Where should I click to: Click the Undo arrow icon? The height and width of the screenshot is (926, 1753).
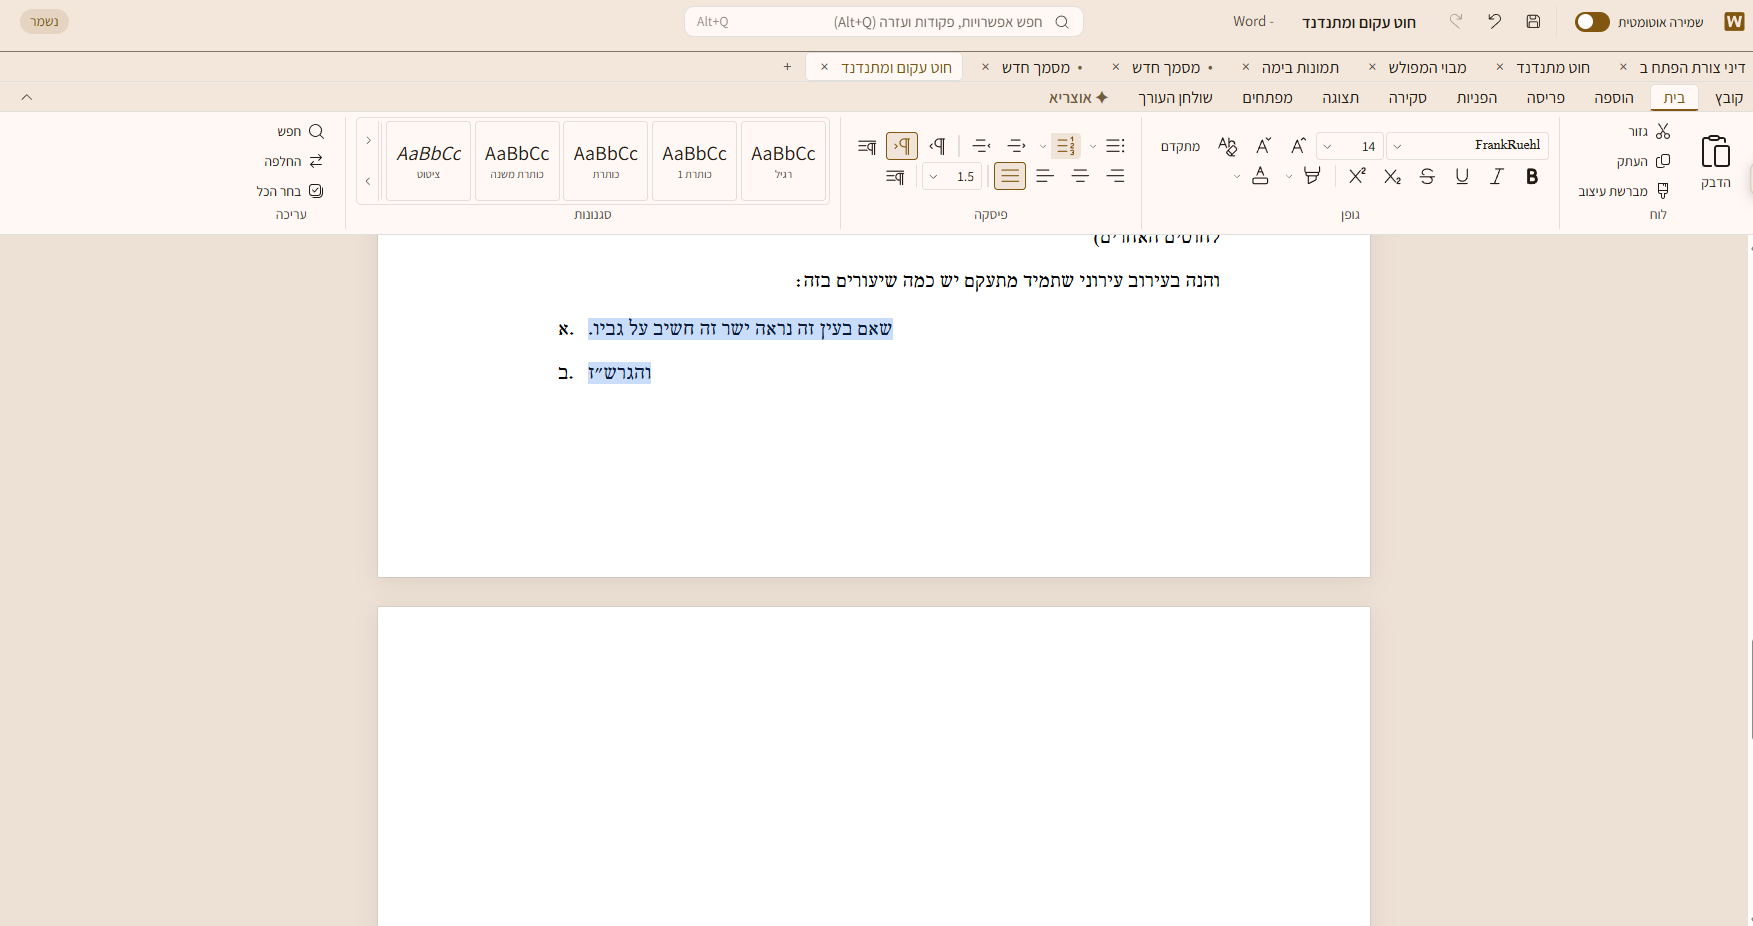[x=1494, y=21]
